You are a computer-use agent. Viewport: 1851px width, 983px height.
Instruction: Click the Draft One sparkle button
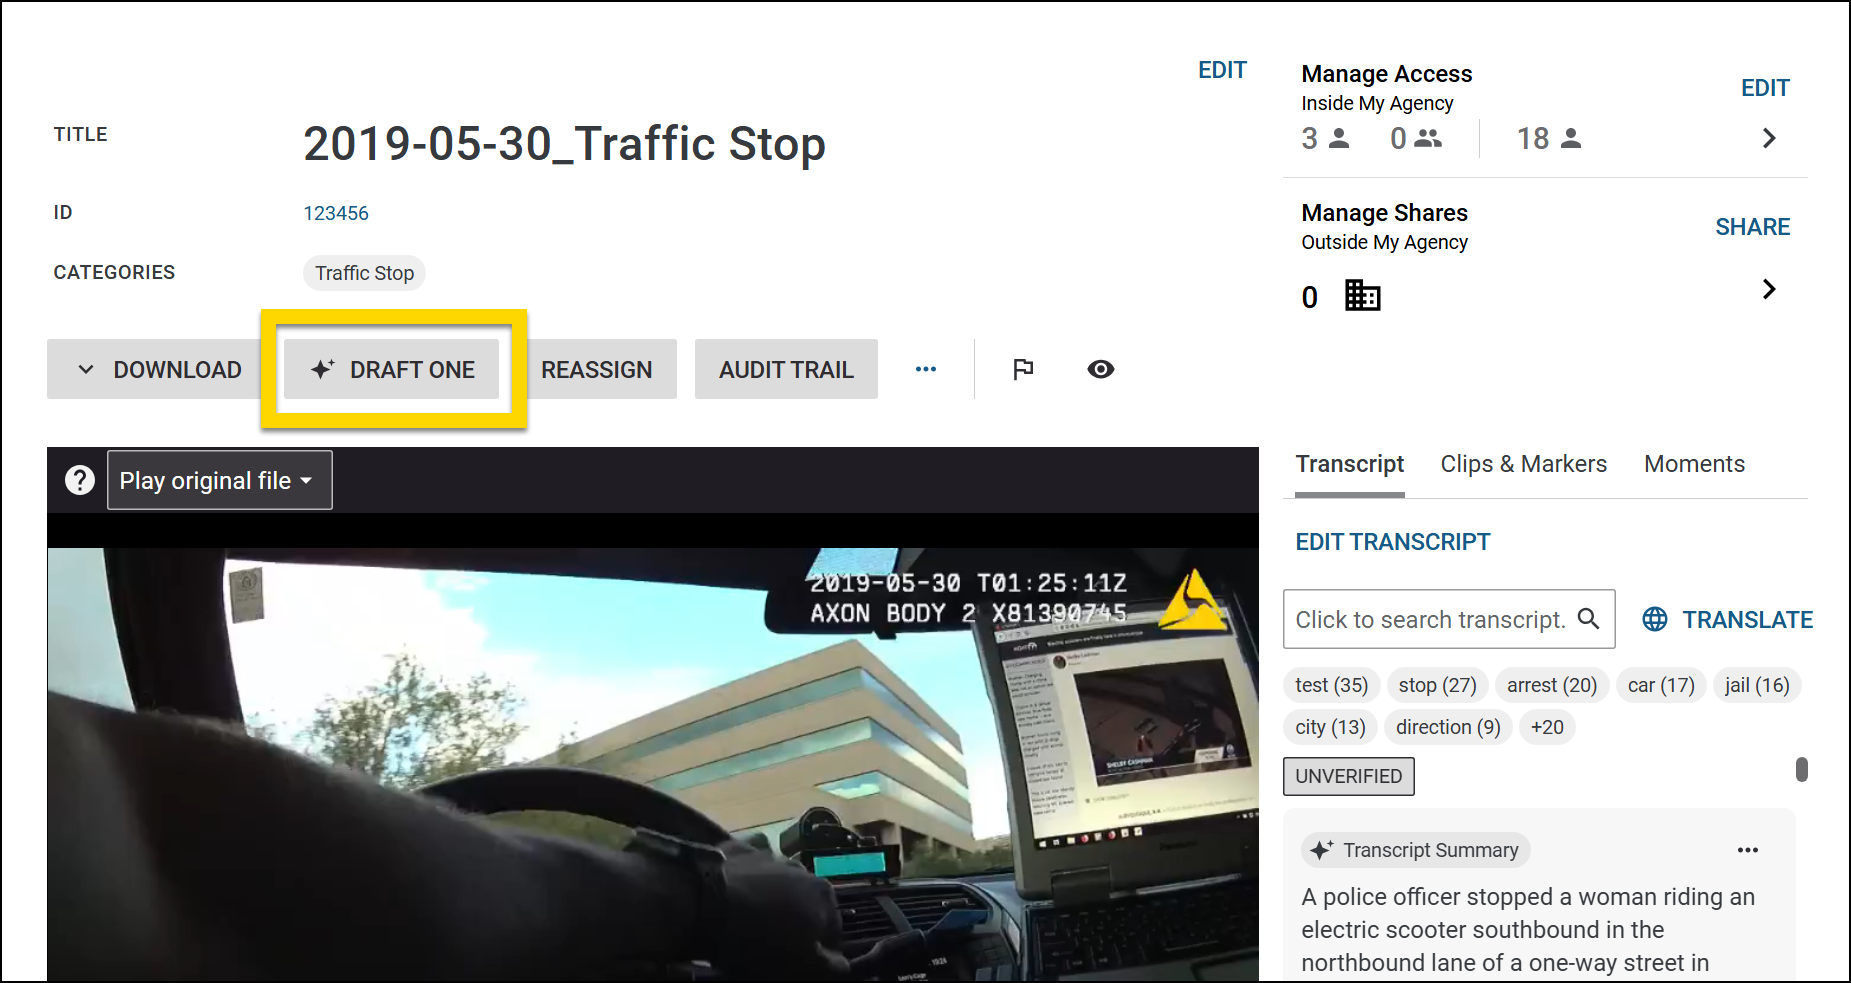[392, 369]
